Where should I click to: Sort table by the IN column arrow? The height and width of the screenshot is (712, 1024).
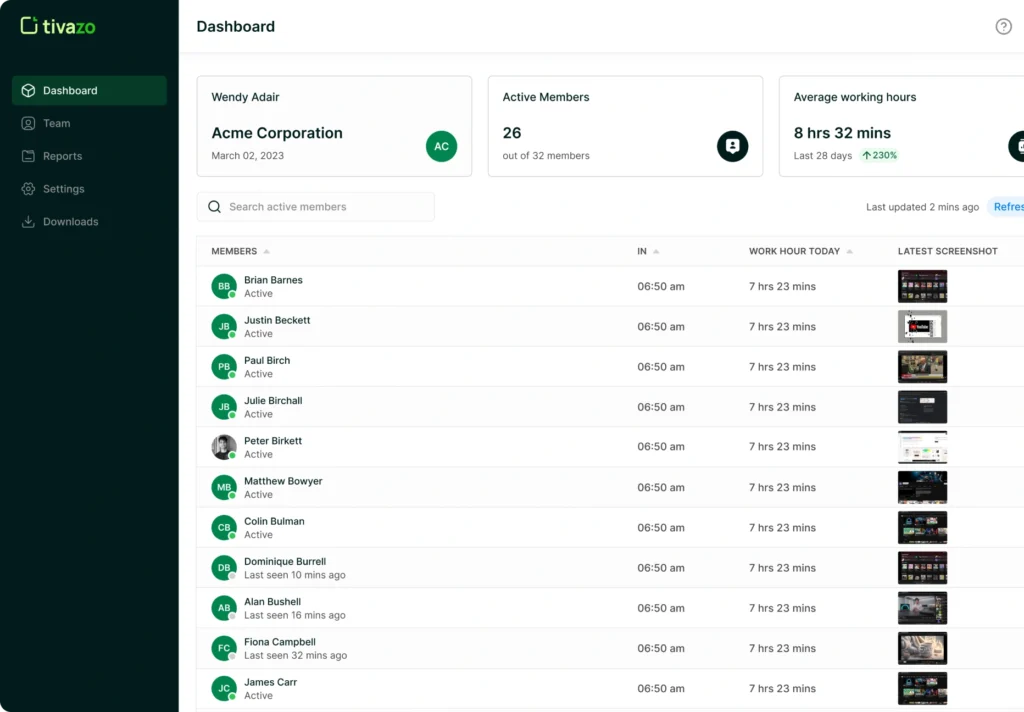coord(656,252)
